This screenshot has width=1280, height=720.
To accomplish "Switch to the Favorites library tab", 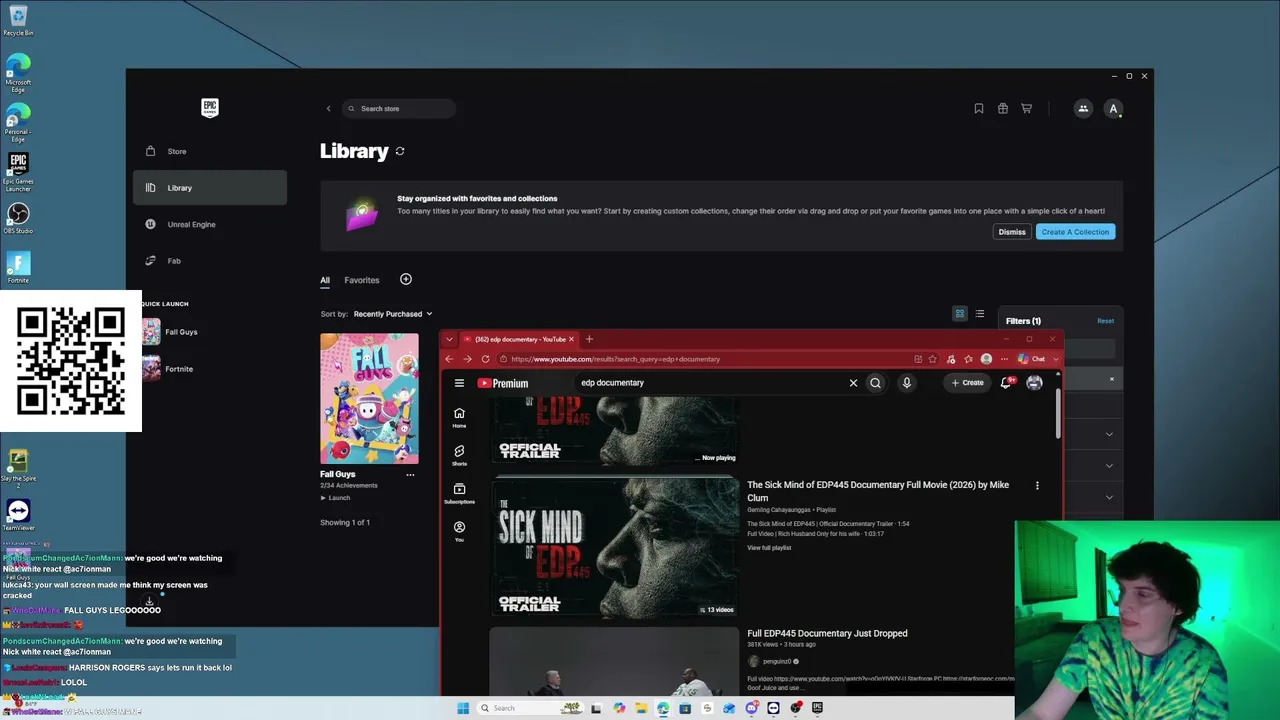I will pyautogui.click(x=362, y=281).
